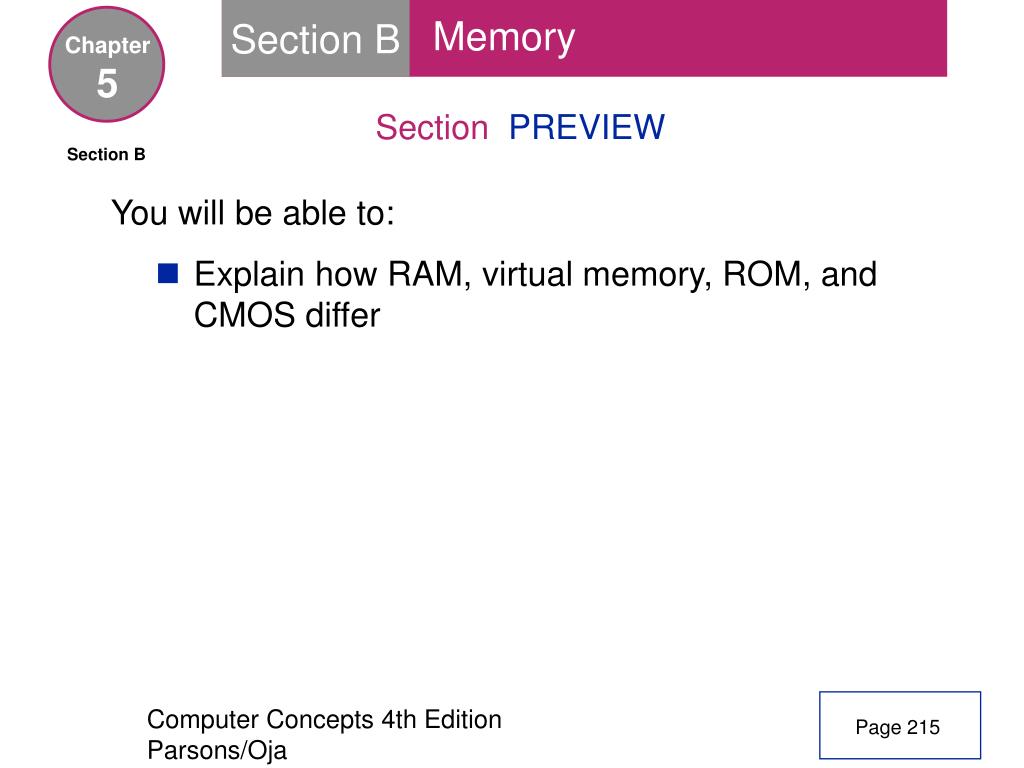Click the Parsons/Oja author credit
1024x768 pixels.
coord(217,750)
